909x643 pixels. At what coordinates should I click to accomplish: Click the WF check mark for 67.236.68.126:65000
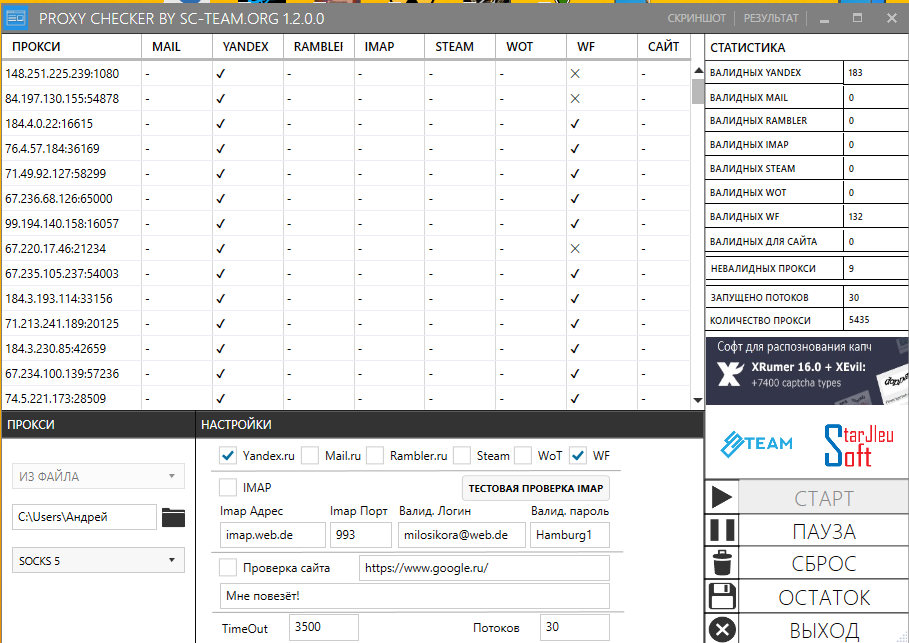[x=575, y=198]
